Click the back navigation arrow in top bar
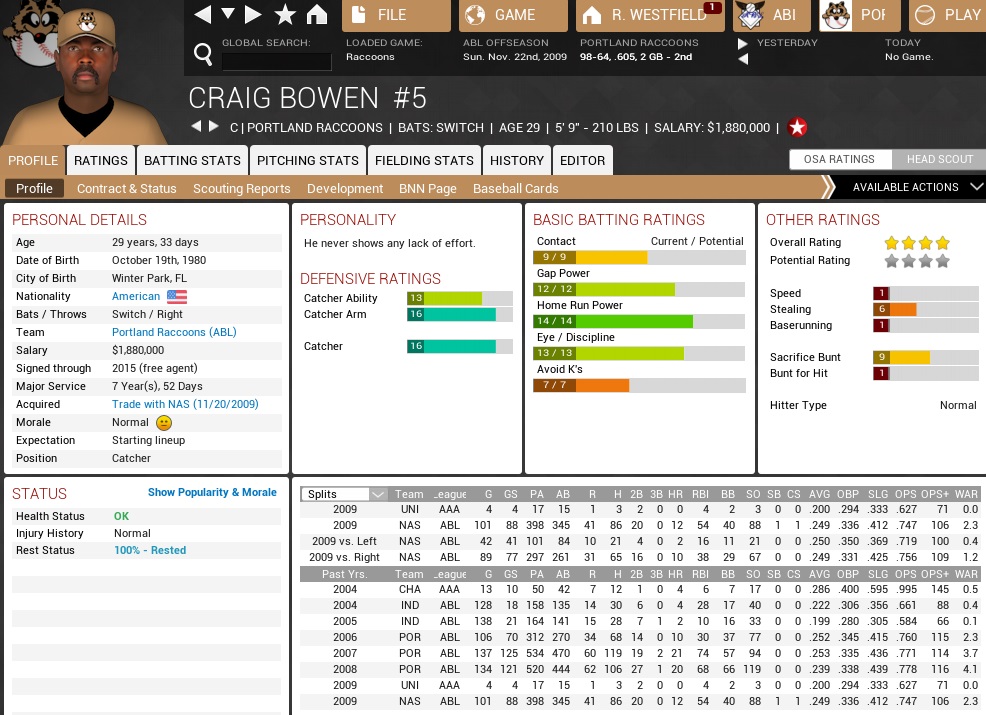986x715 pixels. point(203,14)
